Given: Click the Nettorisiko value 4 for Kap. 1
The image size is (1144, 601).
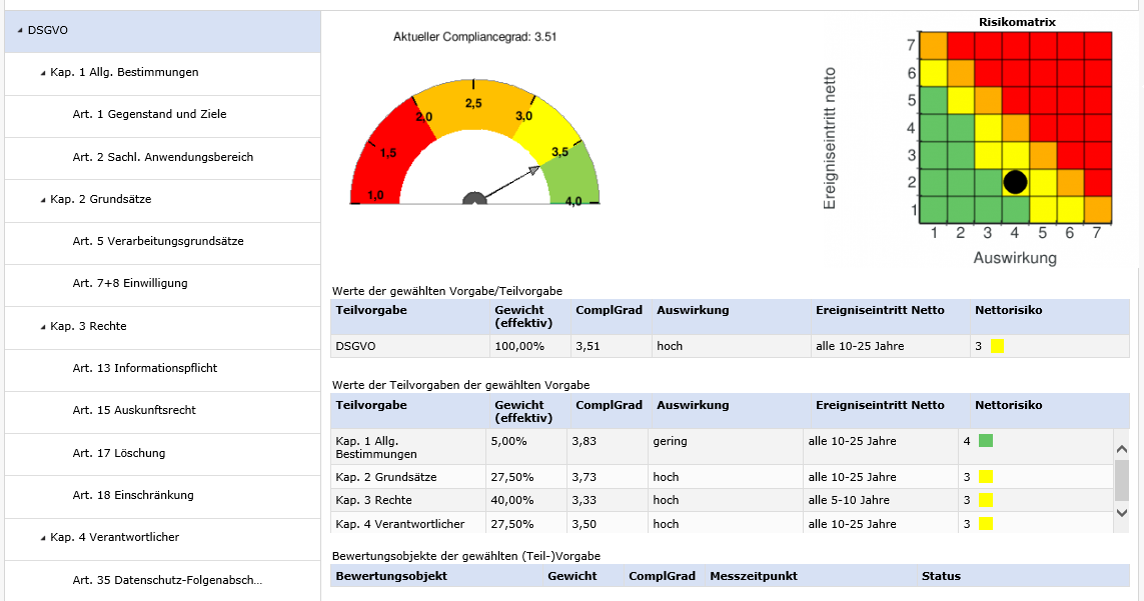Looking at the screenshot, I should [967, 441].
